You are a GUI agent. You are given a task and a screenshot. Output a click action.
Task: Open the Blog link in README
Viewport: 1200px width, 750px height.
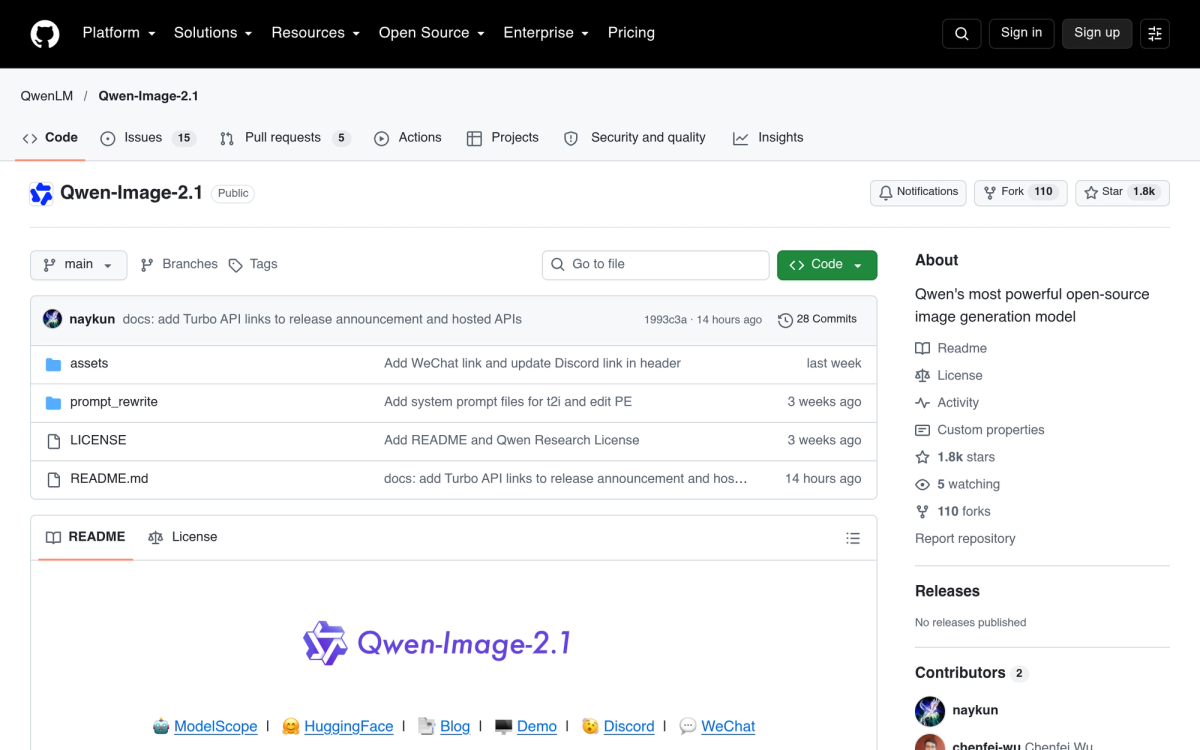455,726
